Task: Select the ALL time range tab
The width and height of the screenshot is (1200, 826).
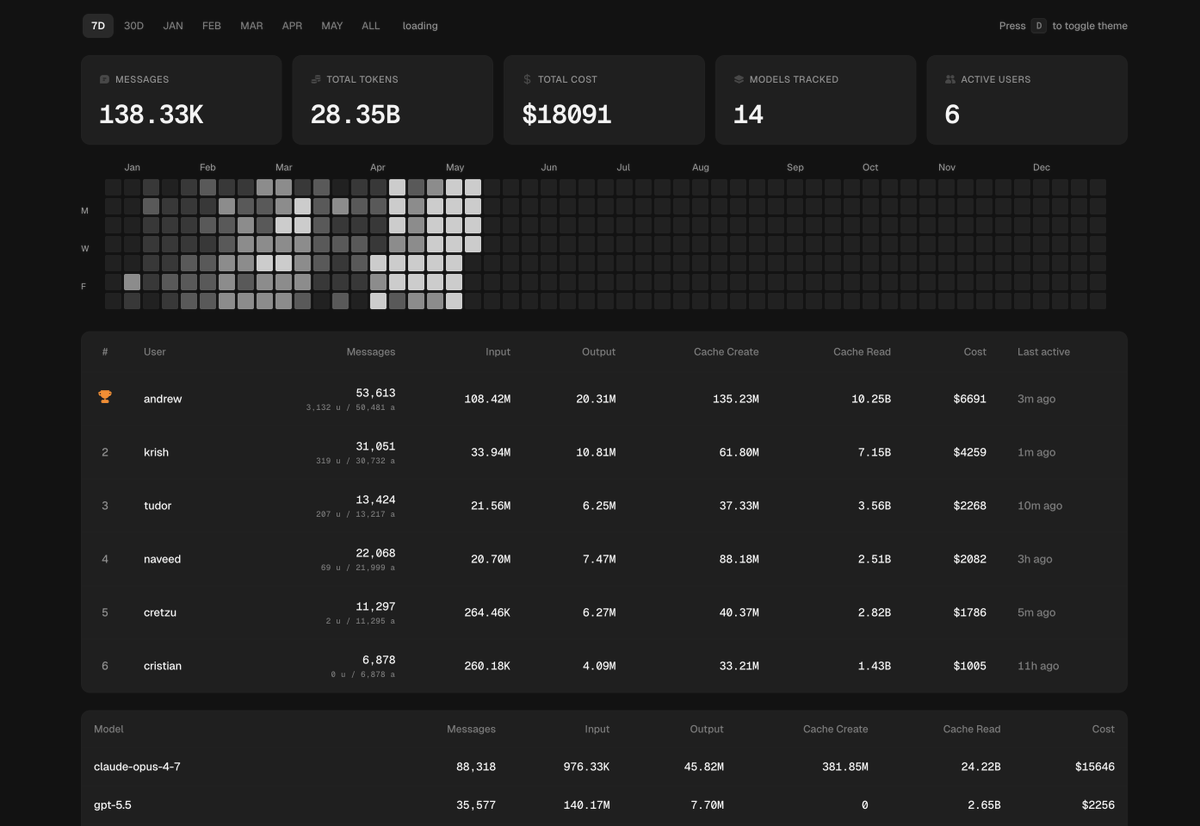Action: point(371,26)
